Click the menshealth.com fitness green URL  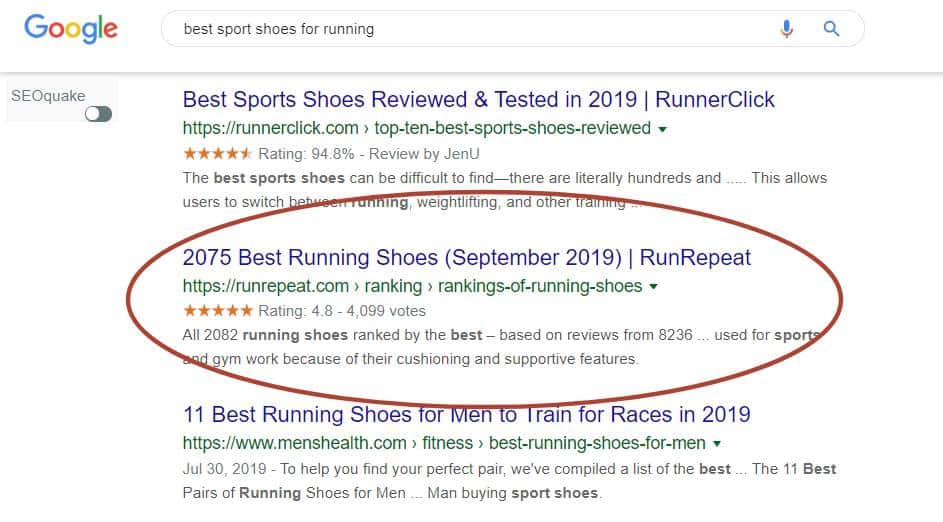(444, 443)
